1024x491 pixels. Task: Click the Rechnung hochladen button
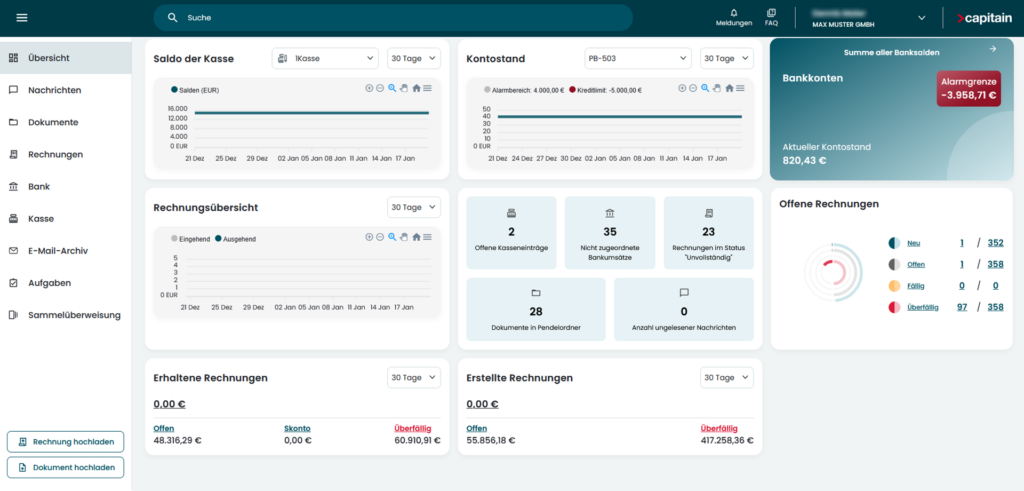point(66,441)
